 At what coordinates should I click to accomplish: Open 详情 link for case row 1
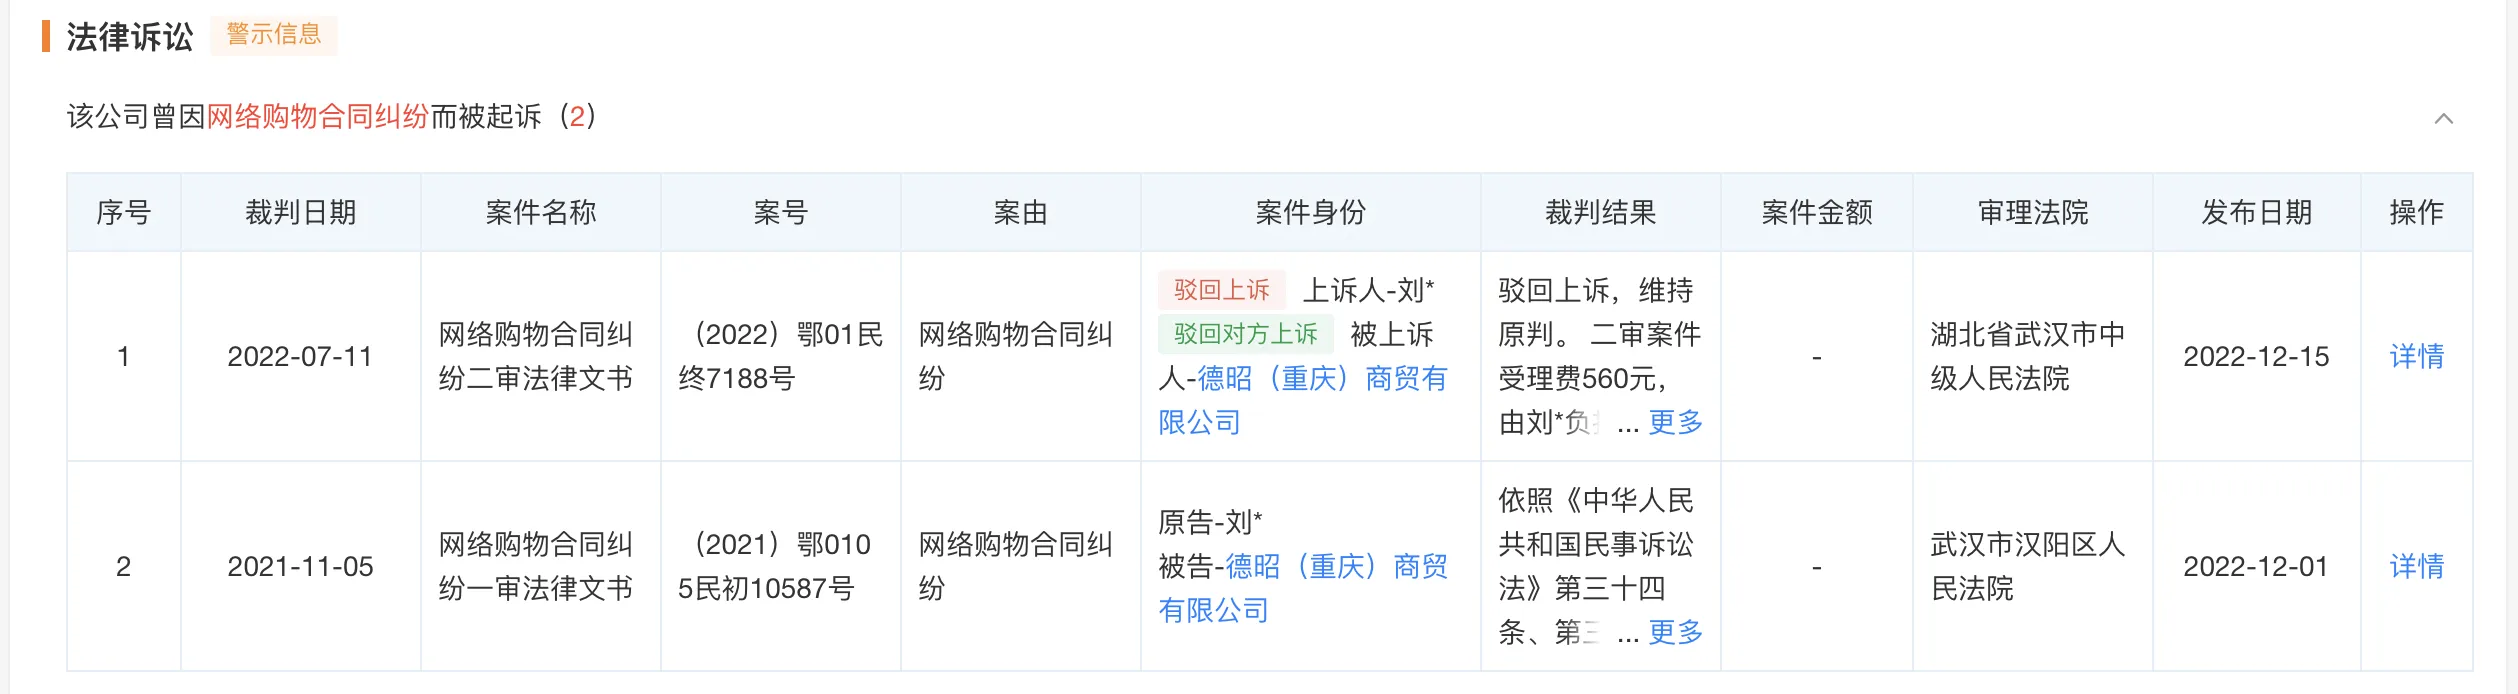coord(2416,356)
